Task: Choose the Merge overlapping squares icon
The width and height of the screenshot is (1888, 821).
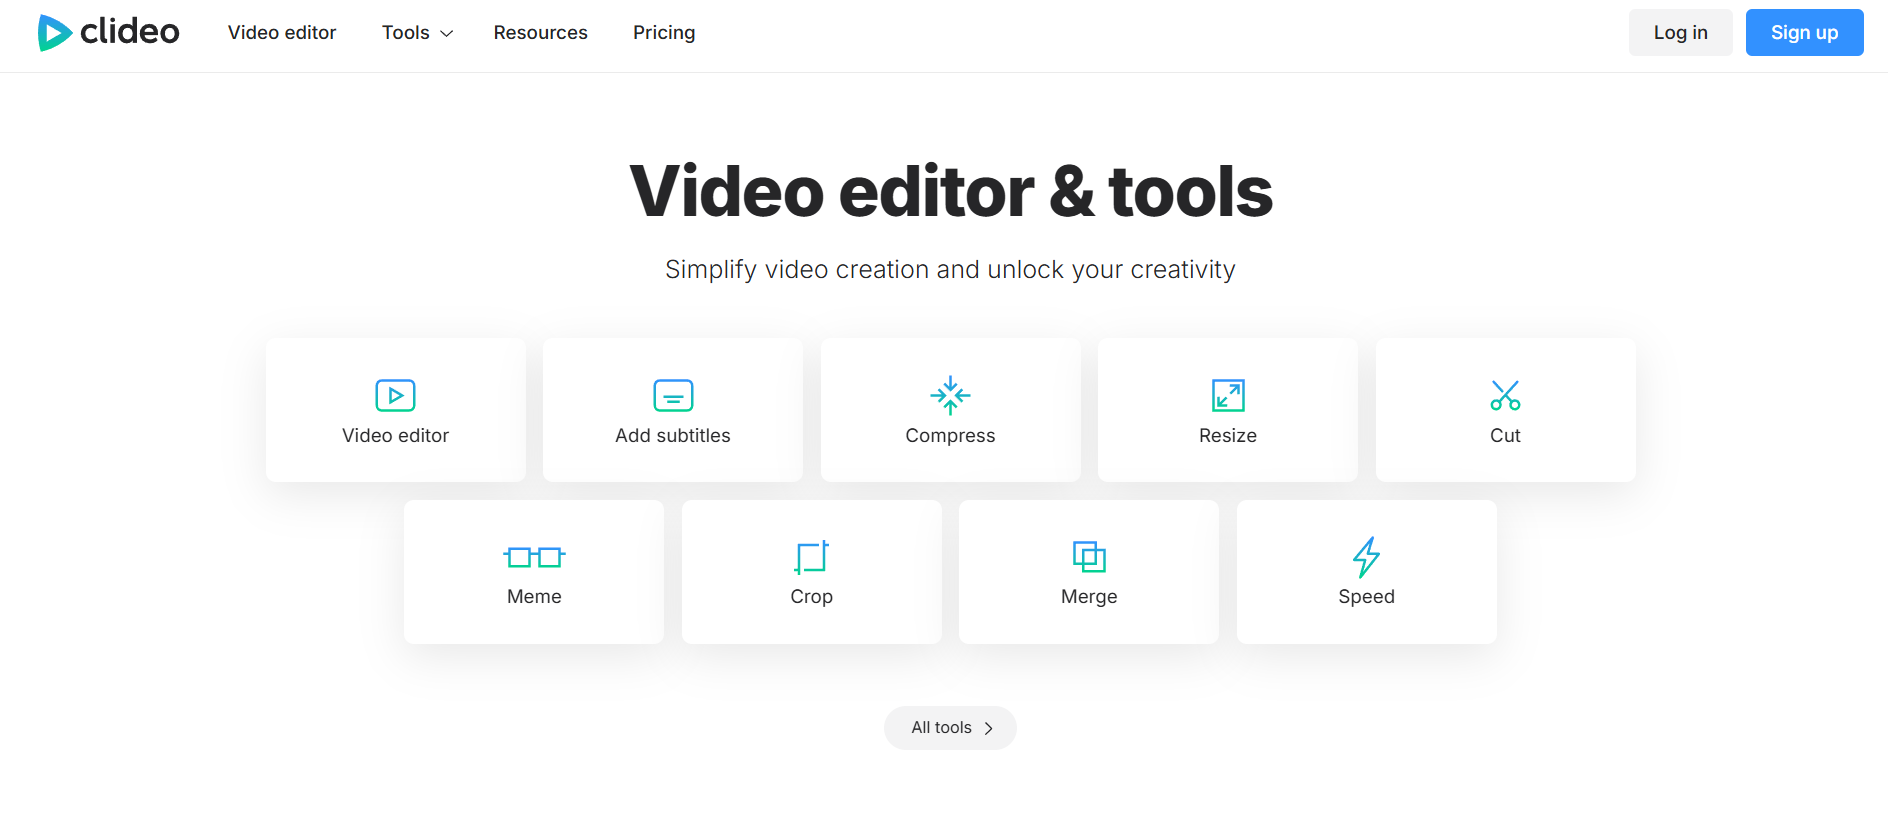Action: coord(1089,556)
